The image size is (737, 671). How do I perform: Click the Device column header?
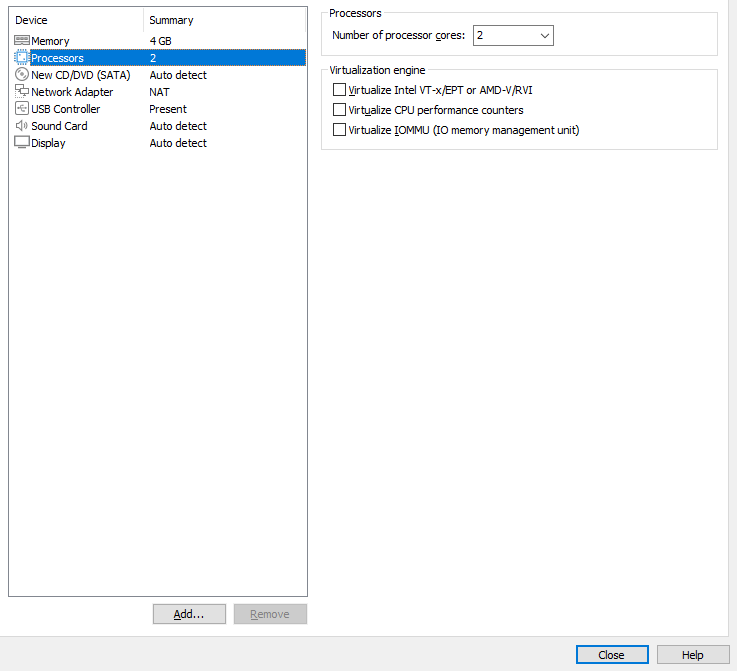pyautogui.click(x=31, y=20)
